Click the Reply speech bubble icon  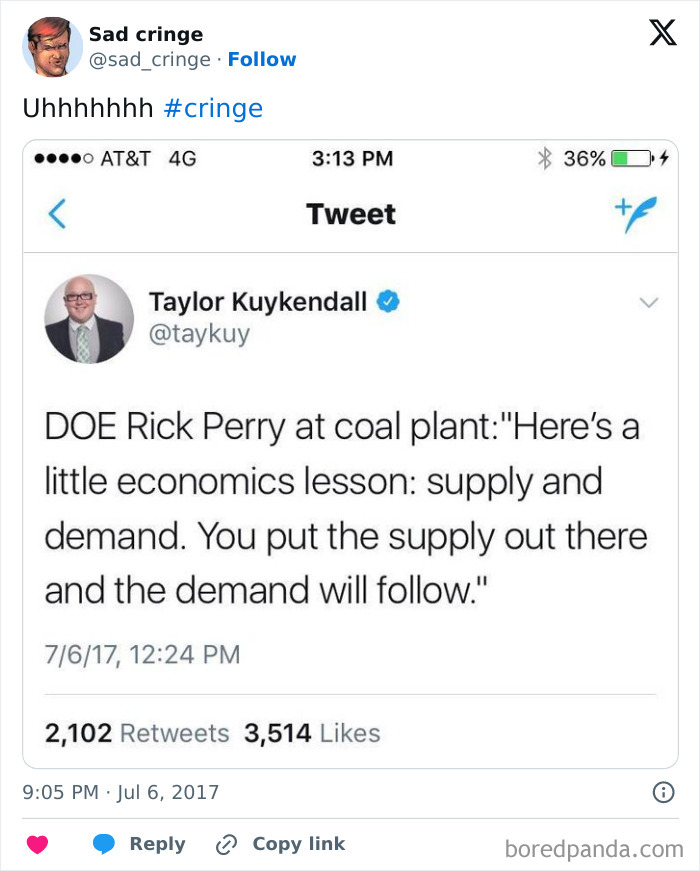click(x=104, y=844)
